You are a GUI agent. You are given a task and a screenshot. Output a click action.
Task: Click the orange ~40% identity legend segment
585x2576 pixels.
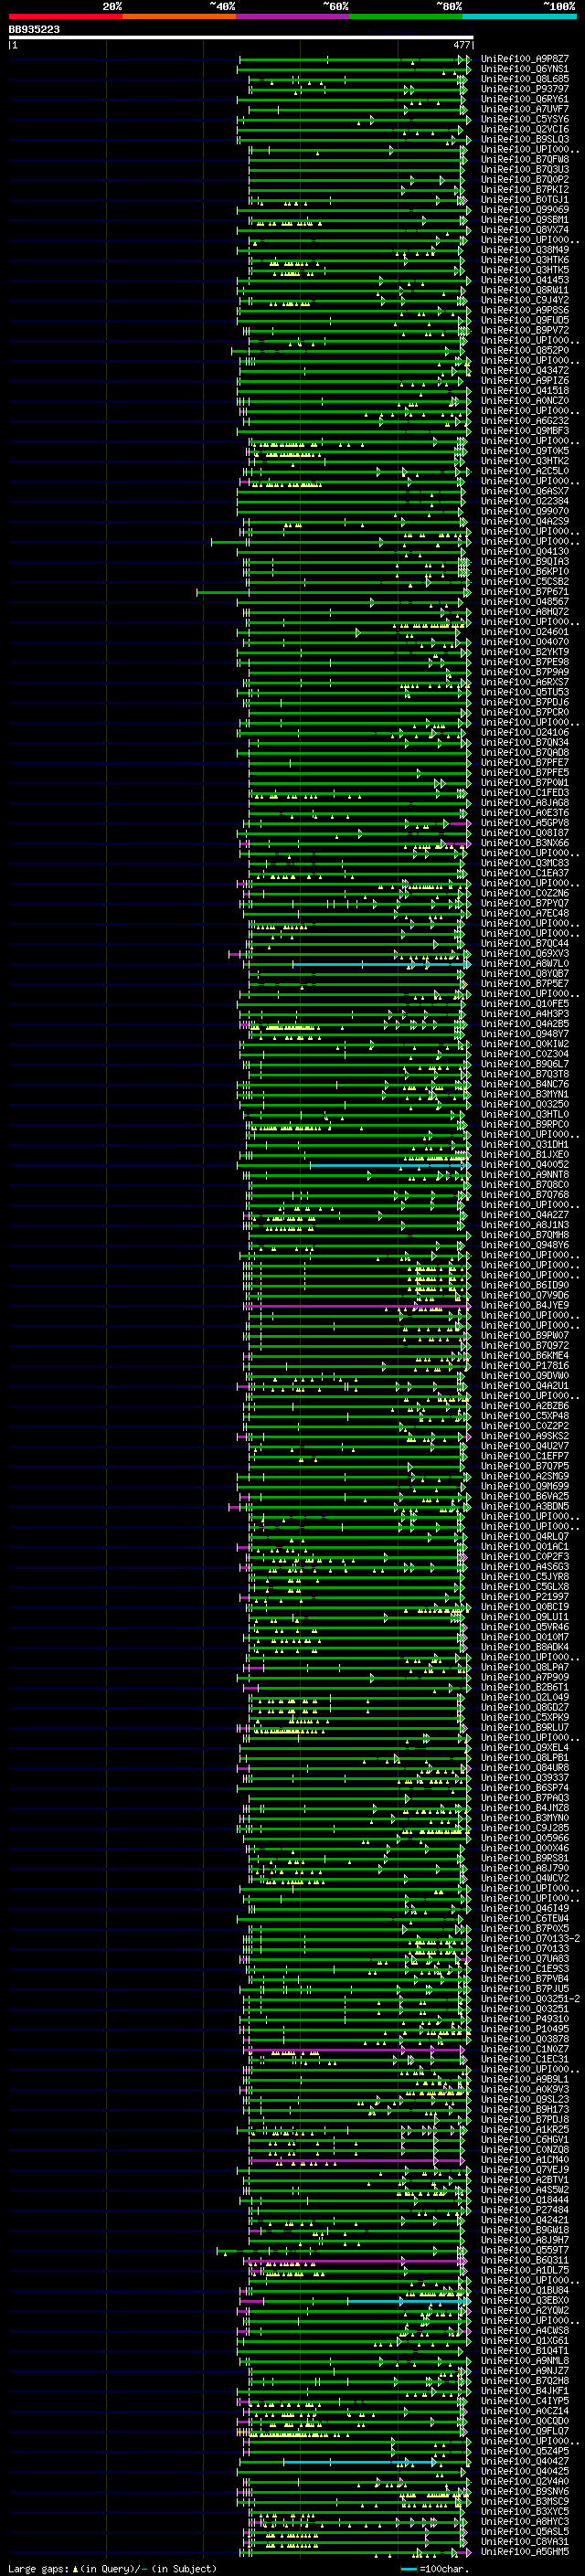179,16
